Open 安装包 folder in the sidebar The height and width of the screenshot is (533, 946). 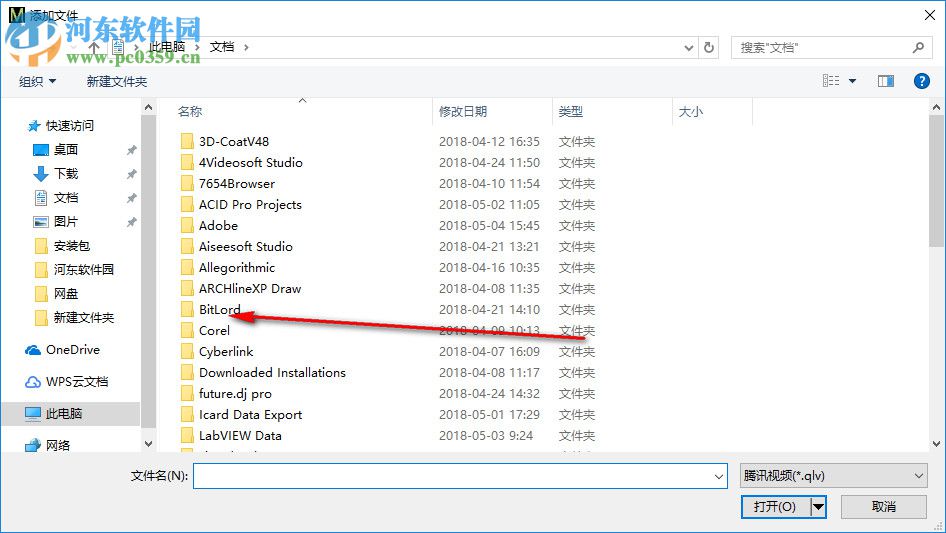71,246
